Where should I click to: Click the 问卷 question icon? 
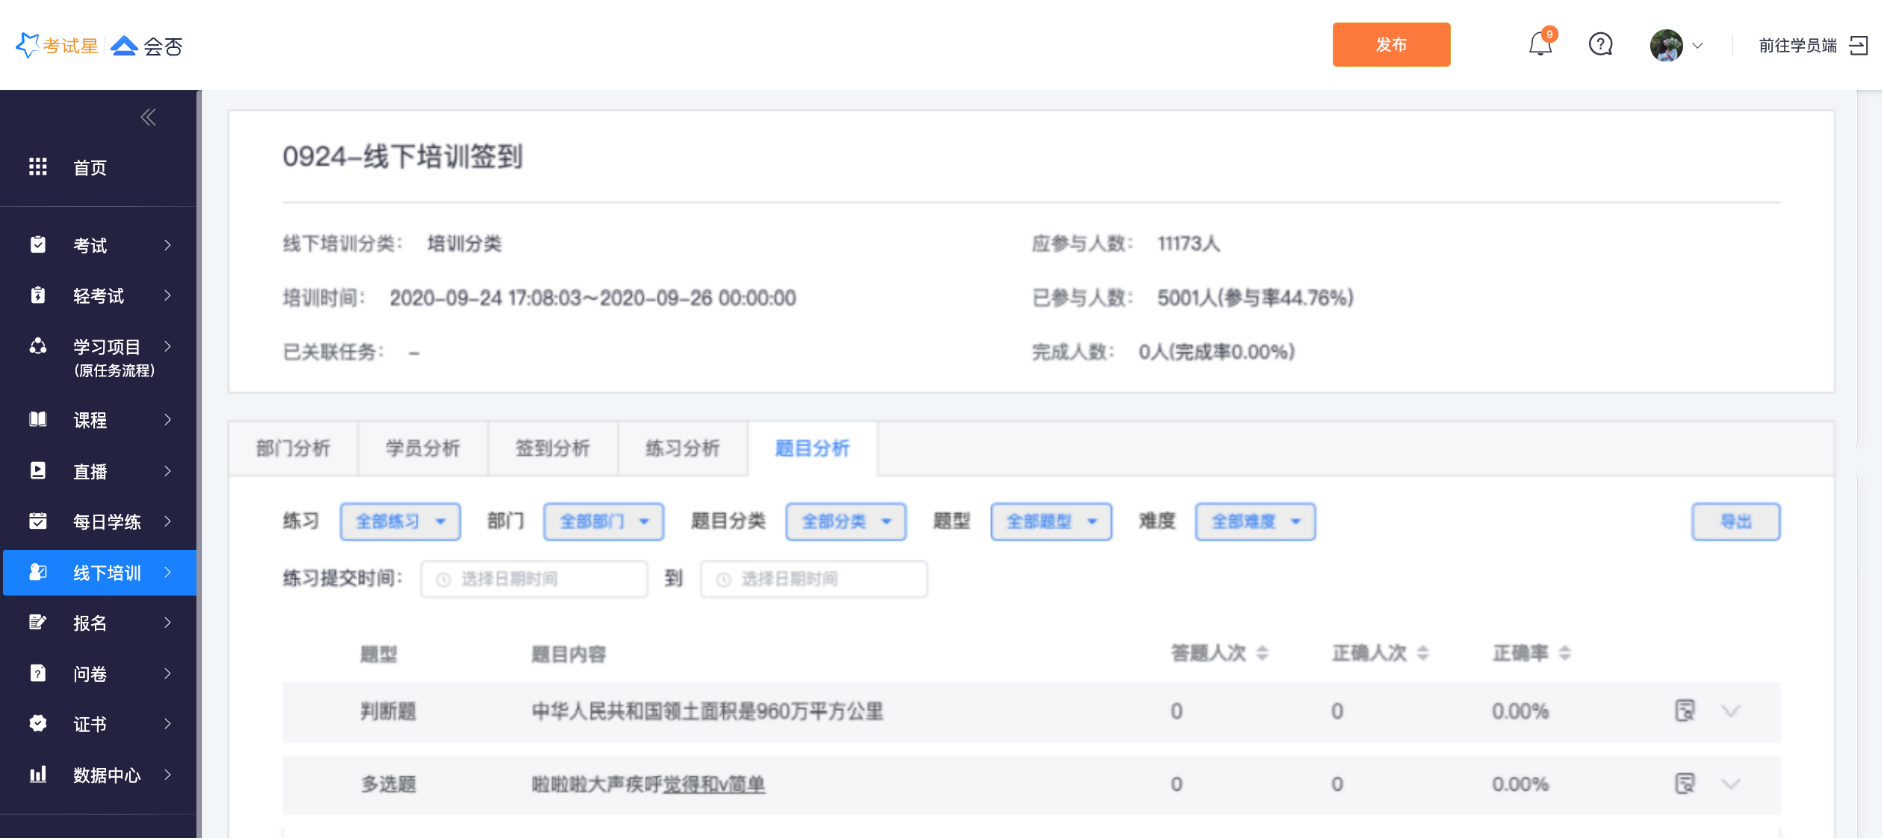click(38, 673)
